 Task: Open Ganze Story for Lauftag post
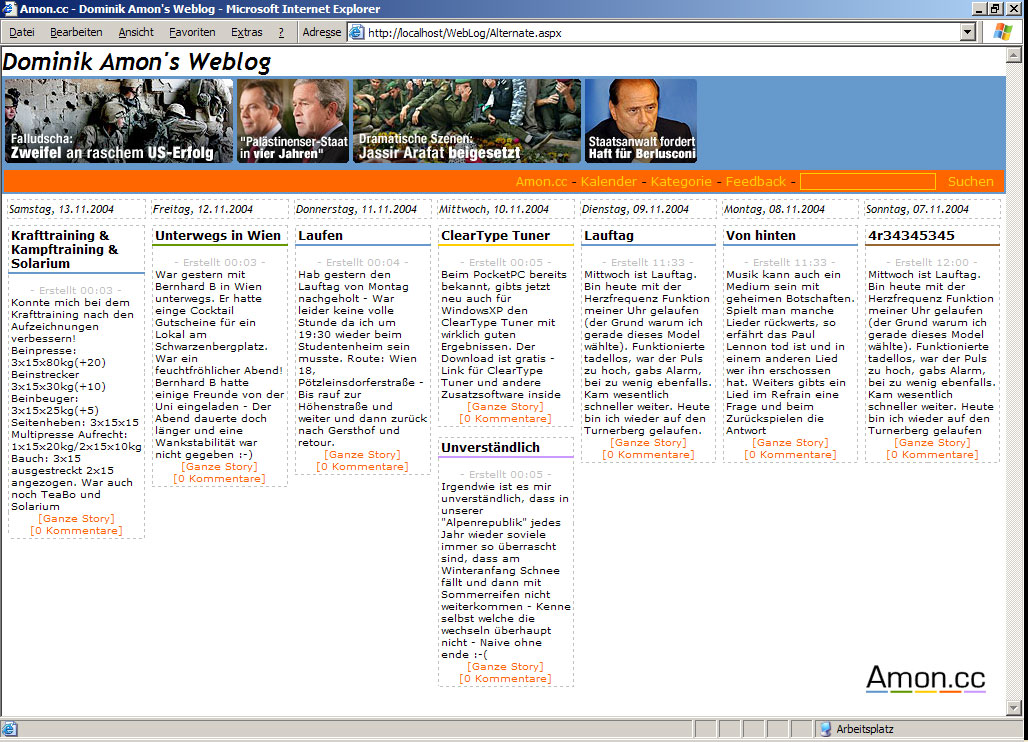click(x=648, y=442)
